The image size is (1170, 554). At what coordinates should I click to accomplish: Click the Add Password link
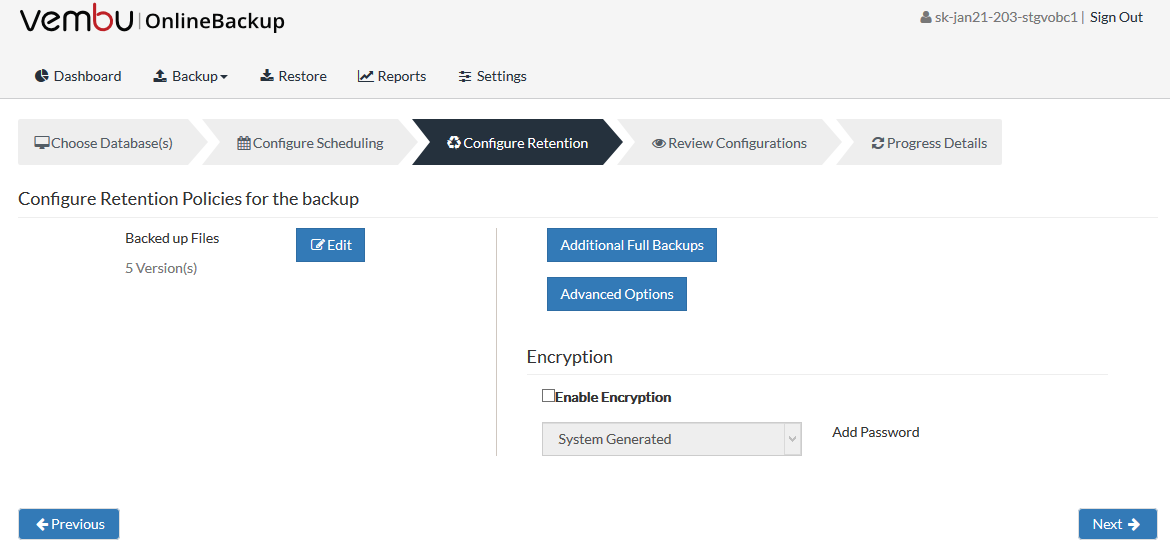[x=876, y=432]
